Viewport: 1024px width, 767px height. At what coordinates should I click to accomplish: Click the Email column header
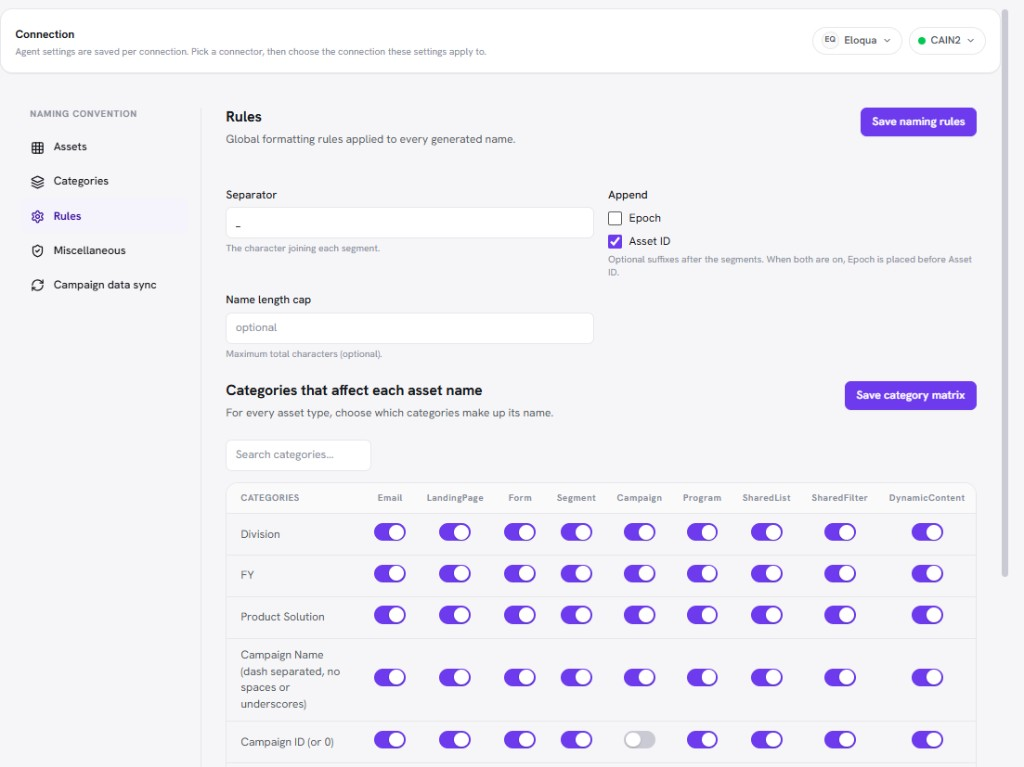(x=390, y=498)
